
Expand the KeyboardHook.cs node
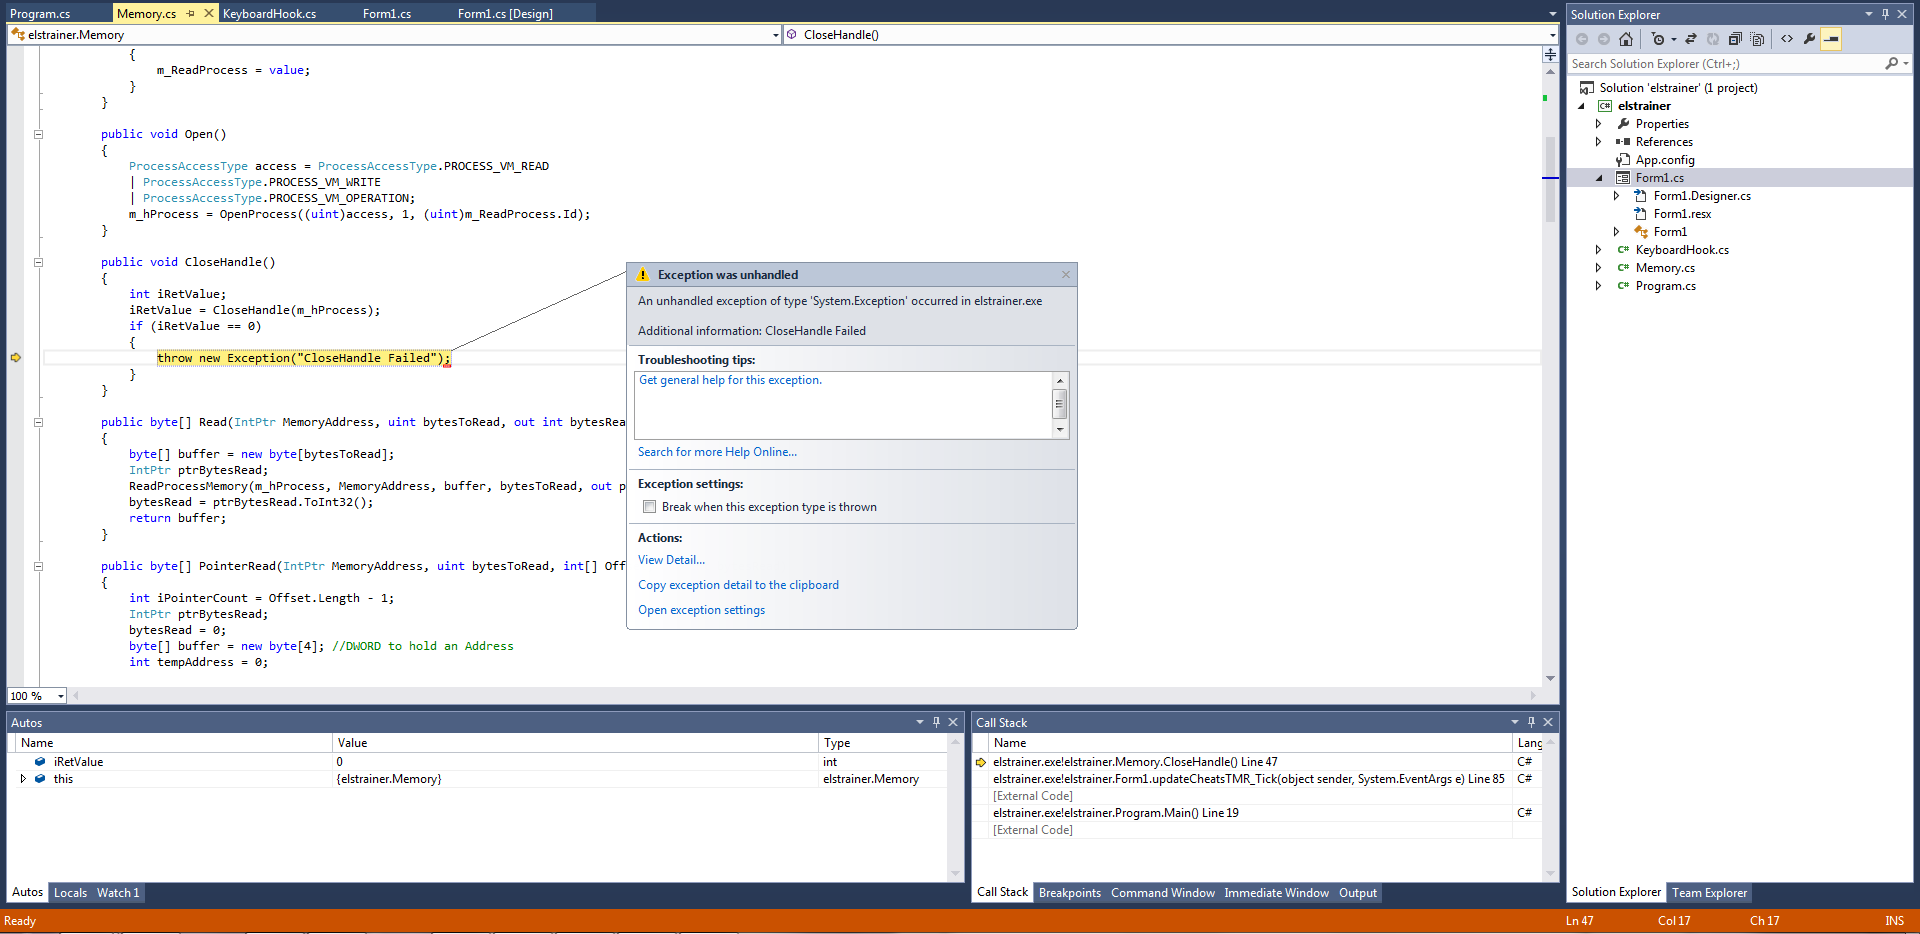click(x=1598, y=250)
